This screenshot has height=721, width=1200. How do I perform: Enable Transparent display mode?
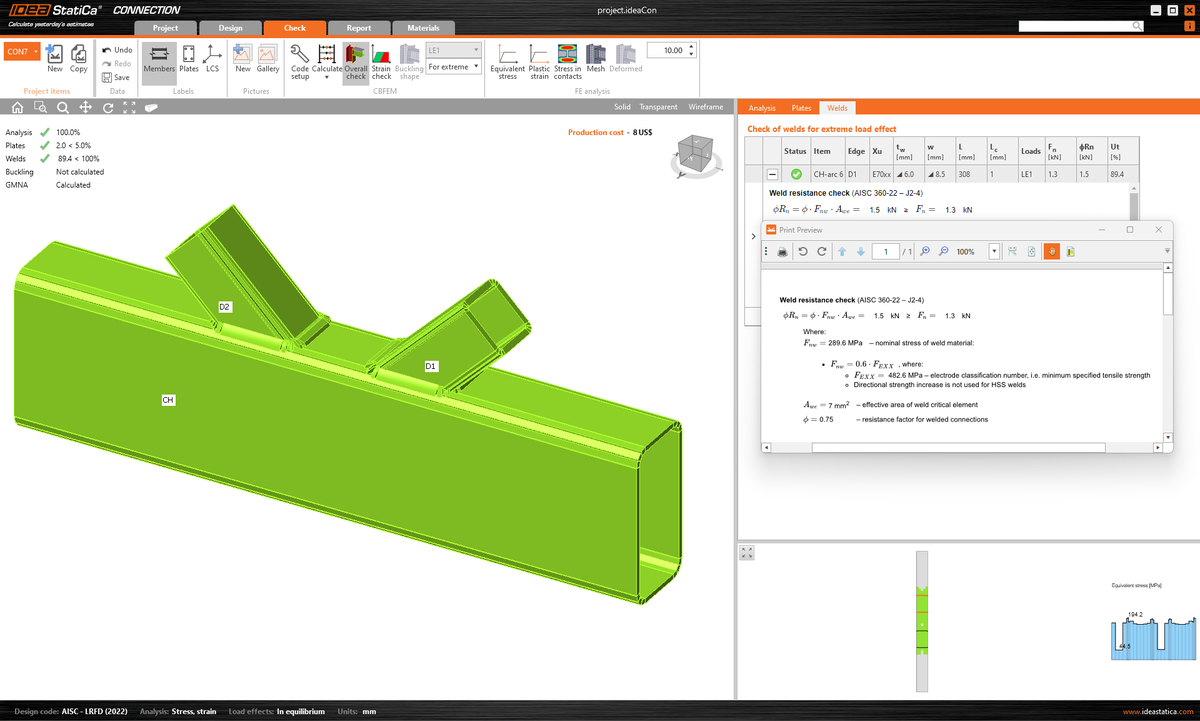657,106
